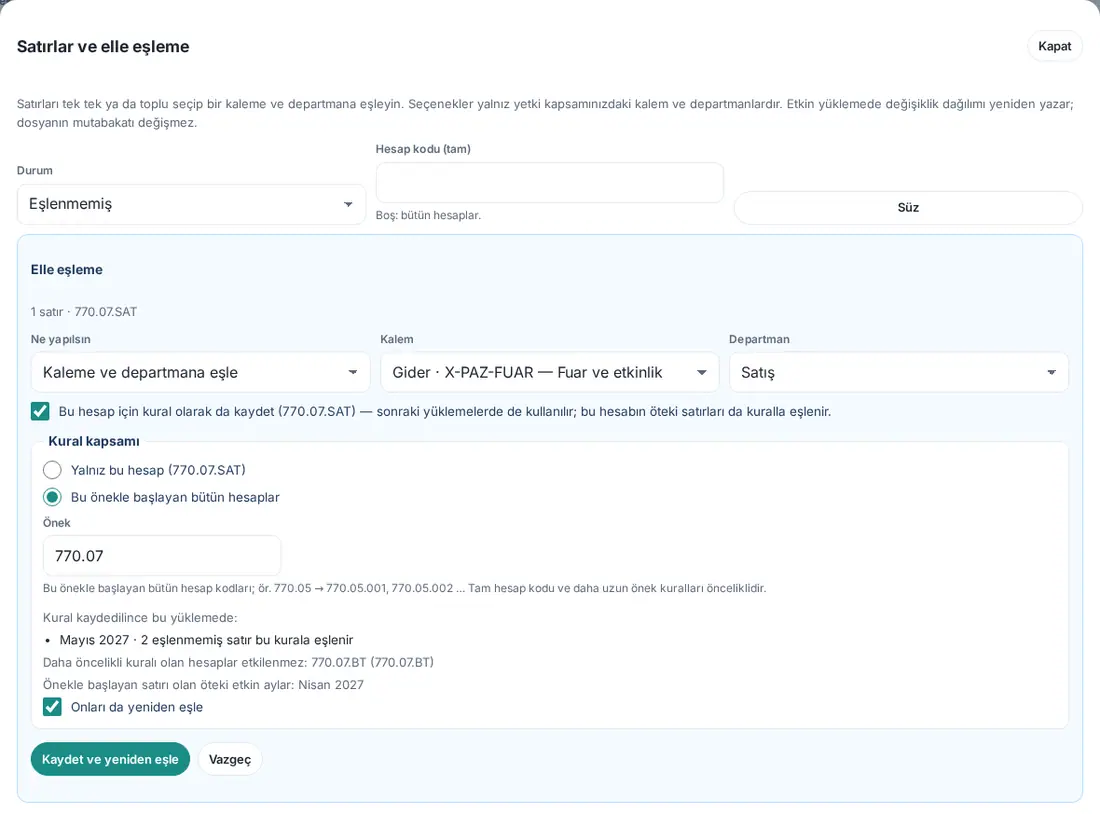Click the hint text 'Boş: bütün hesaplar.'
The image size is (1100, 814).
click(x=428, y=215)
